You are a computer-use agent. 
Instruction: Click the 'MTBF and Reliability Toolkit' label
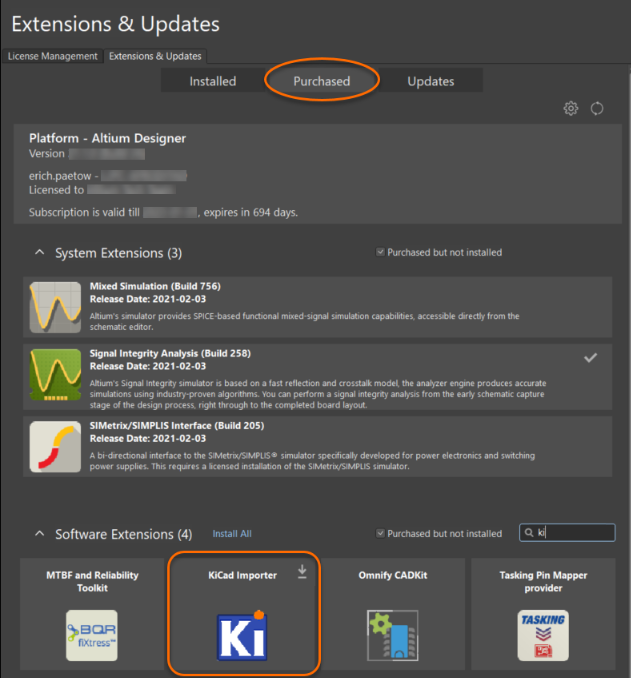pos(92,582)
